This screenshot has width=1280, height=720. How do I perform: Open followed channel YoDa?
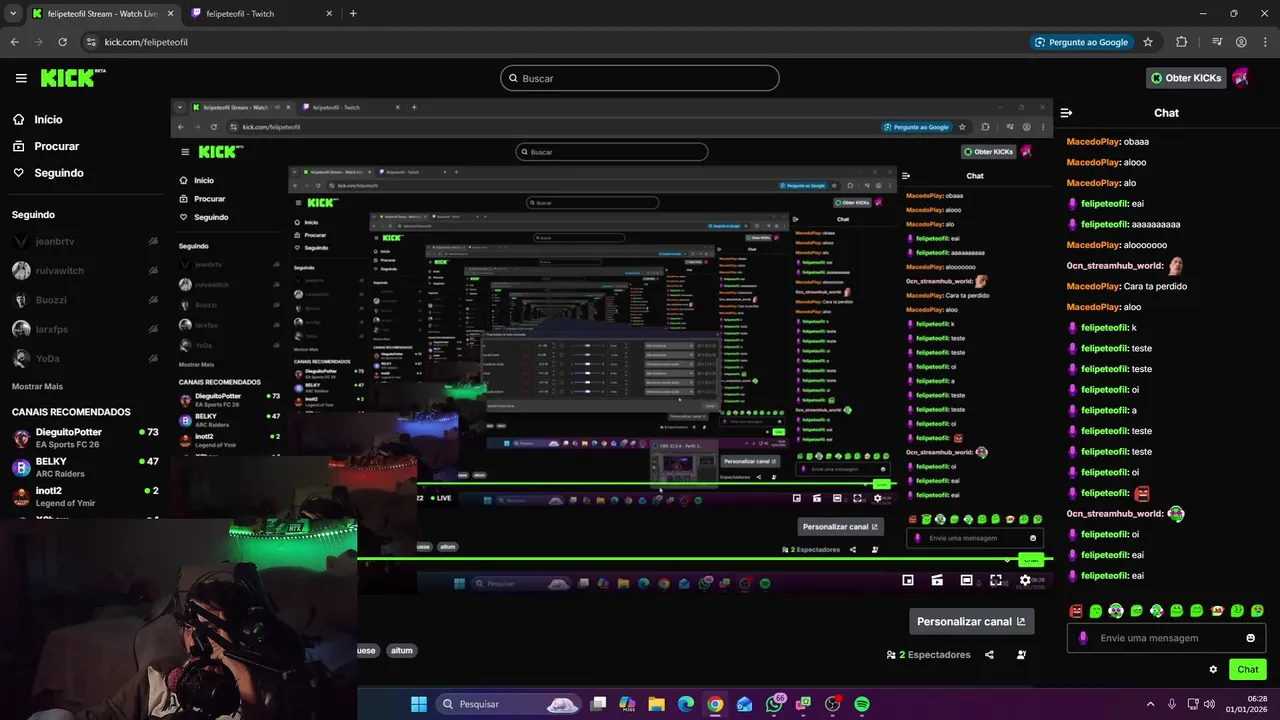85,358
